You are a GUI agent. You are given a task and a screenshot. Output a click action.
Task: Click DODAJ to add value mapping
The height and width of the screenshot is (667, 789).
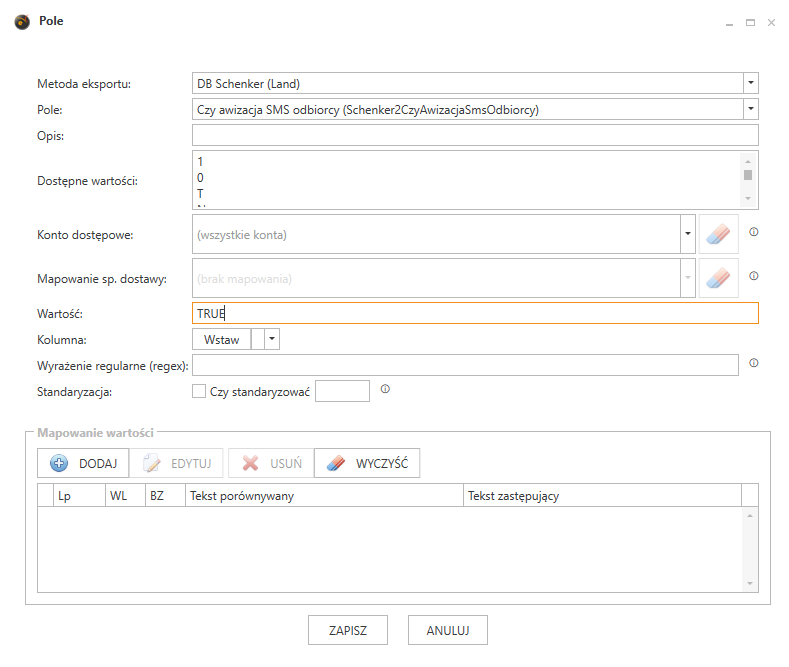(83, 463)
